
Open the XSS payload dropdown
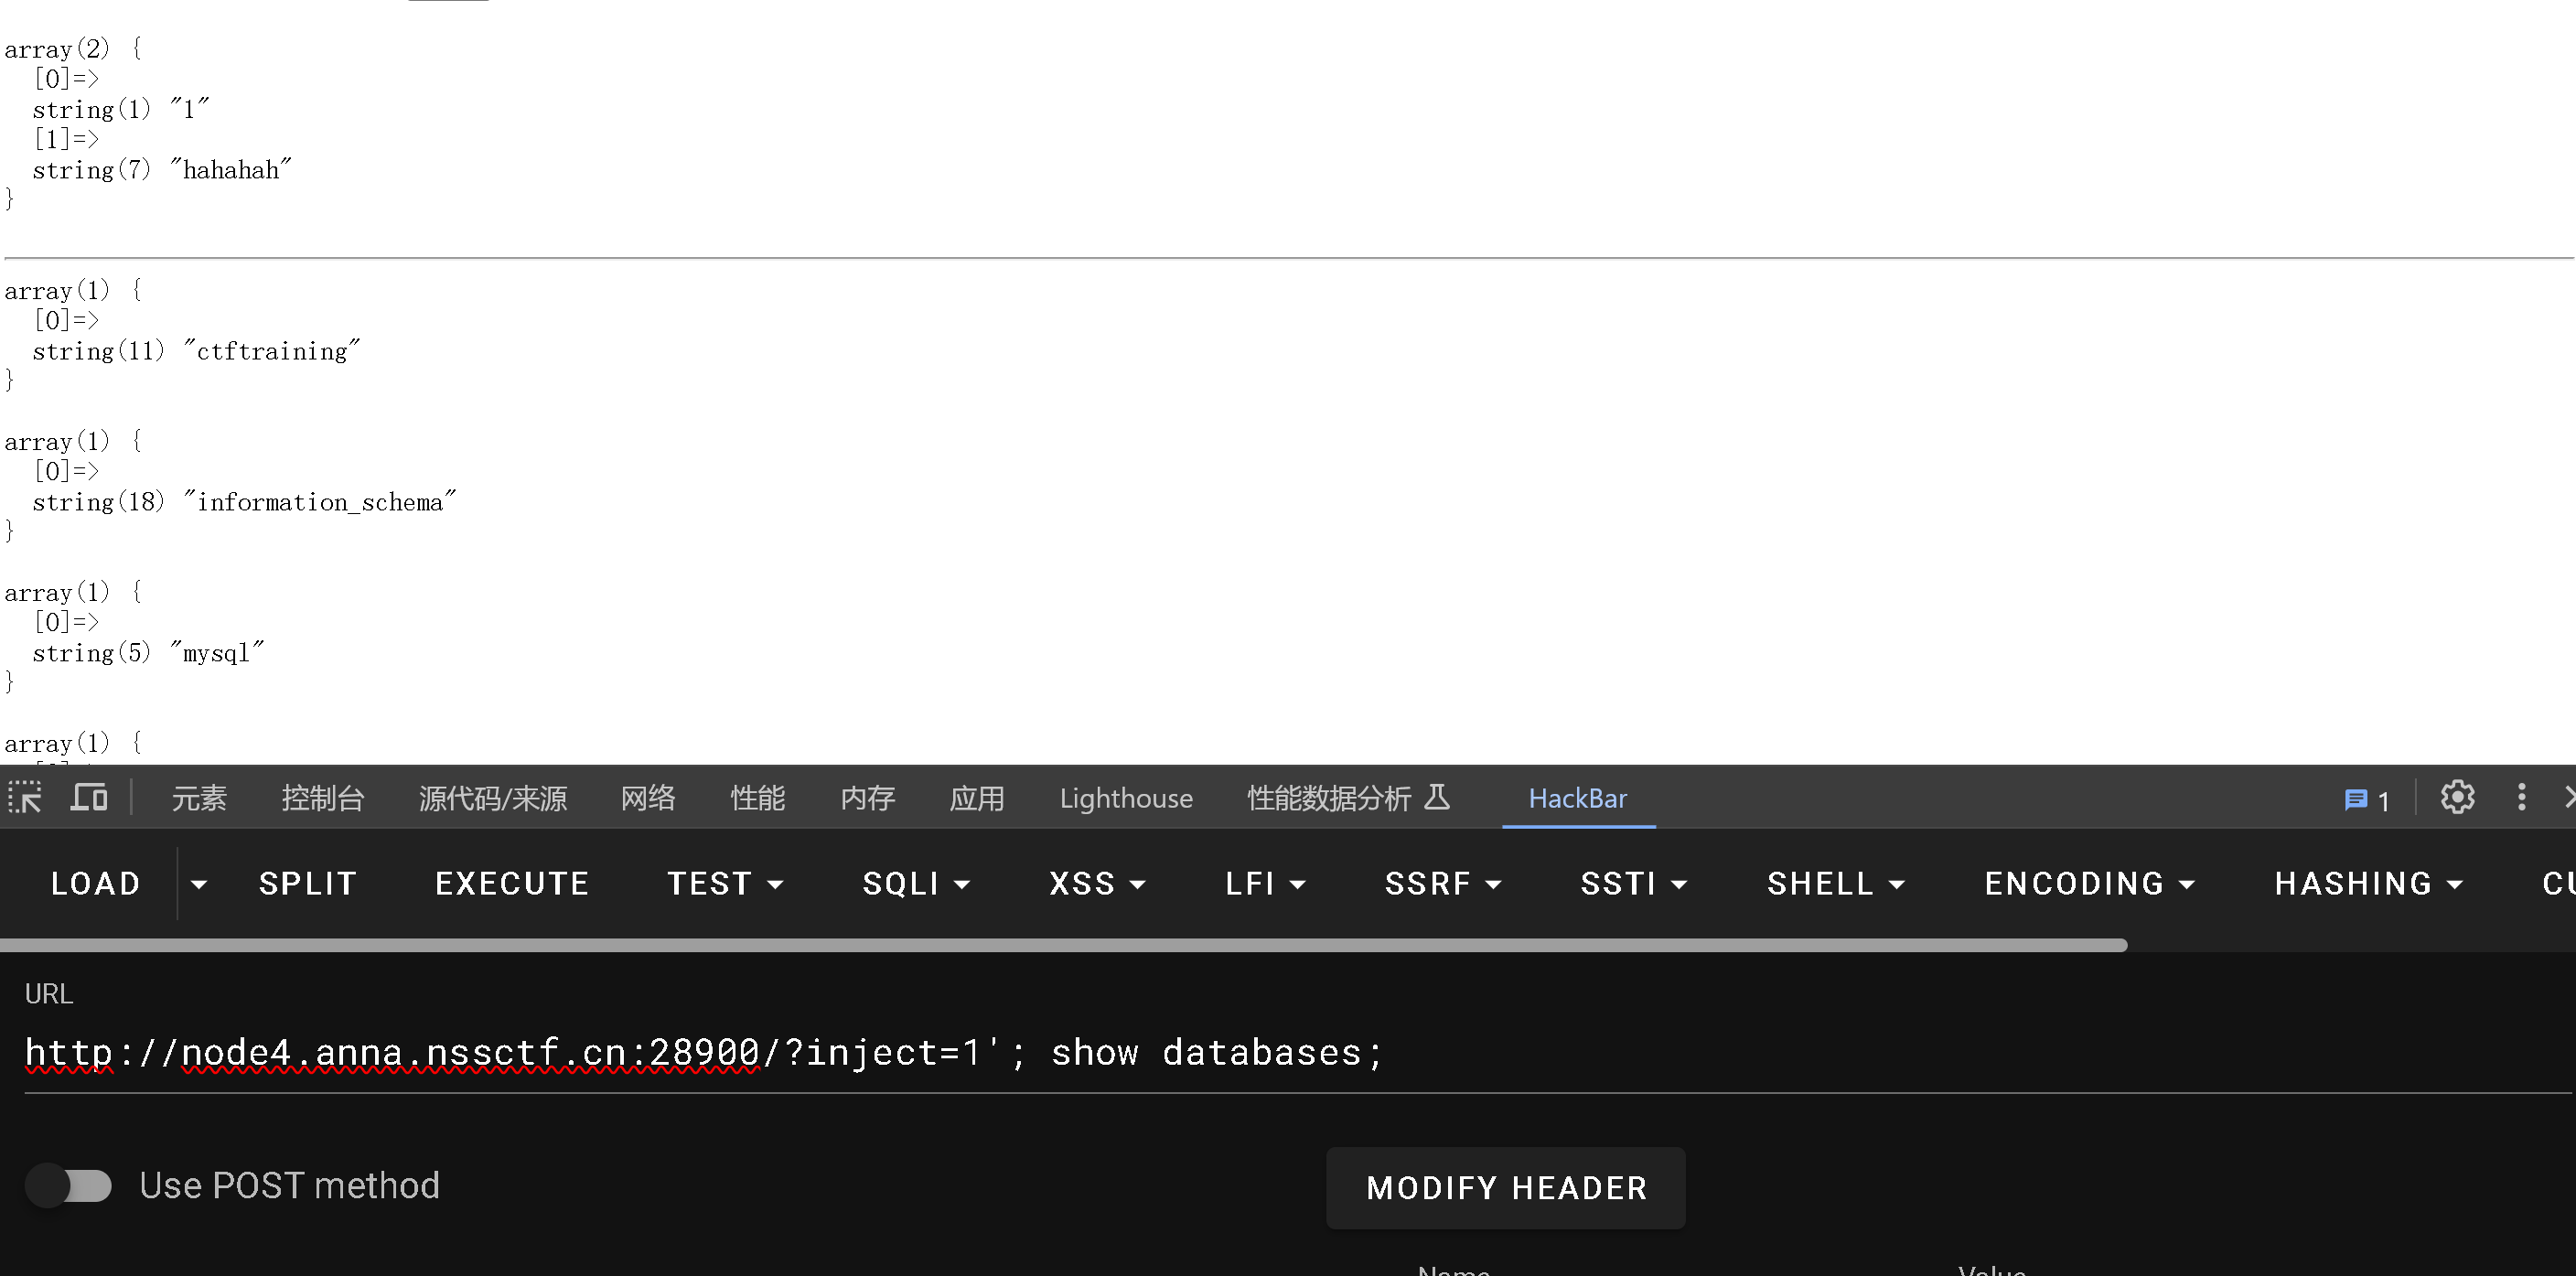click(1097, 884)
